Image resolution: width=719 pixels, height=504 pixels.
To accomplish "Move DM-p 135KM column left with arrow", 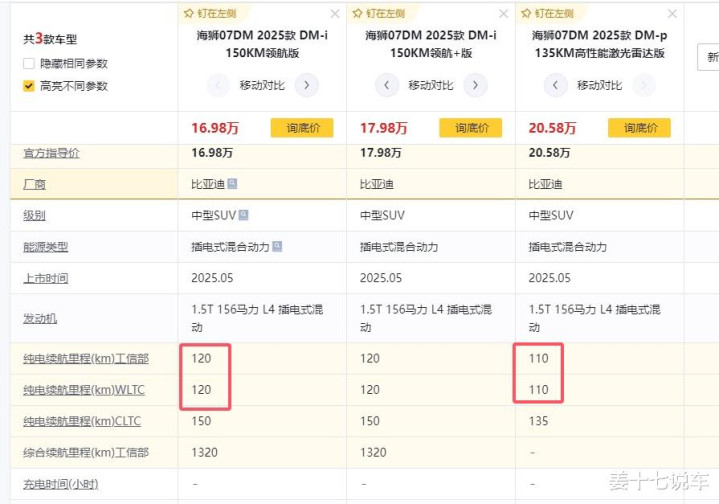I will (x=555, y=85).
